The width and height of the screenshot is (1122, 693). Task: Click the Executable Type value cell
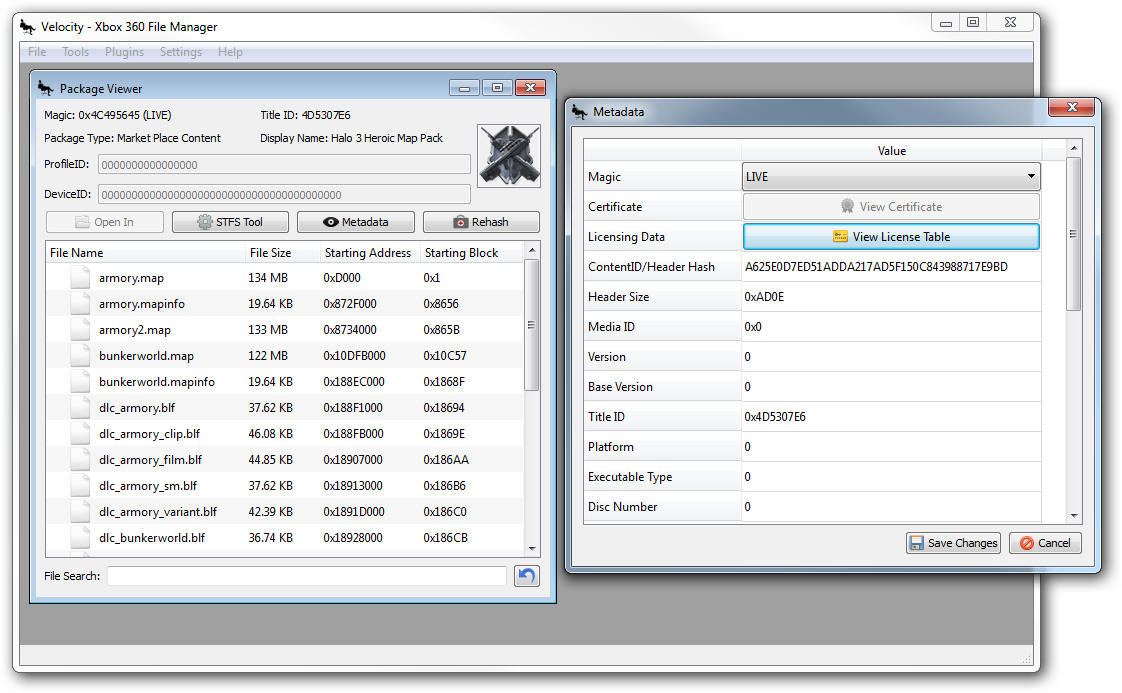[x=891, y=477]
